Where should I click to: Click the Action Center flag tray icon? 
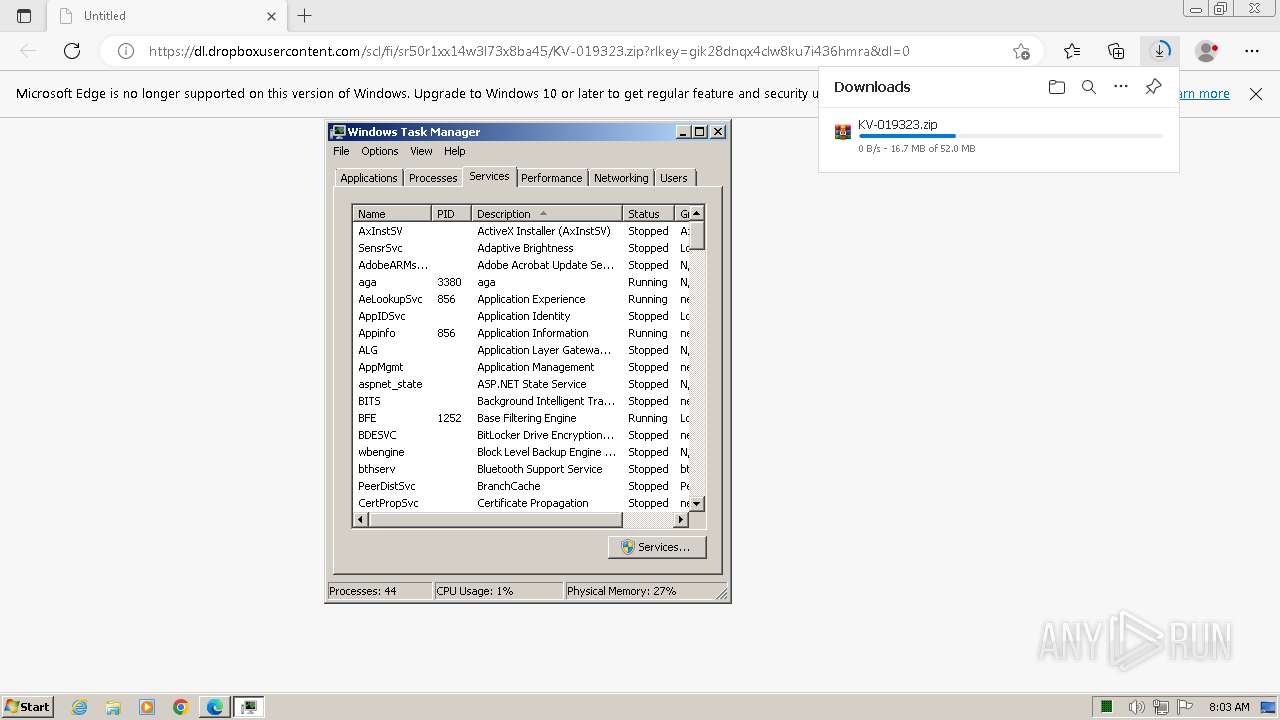[x=1185, y=707]
